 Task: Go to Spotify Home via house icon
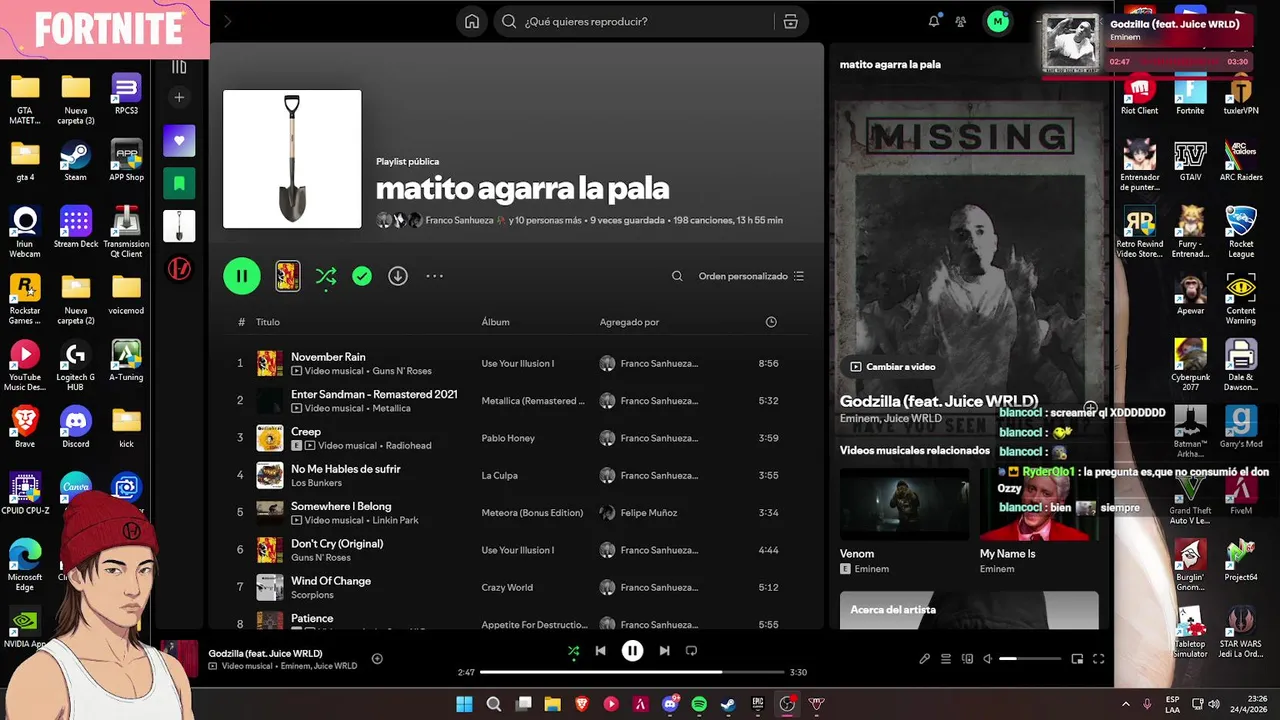(472, 21)
